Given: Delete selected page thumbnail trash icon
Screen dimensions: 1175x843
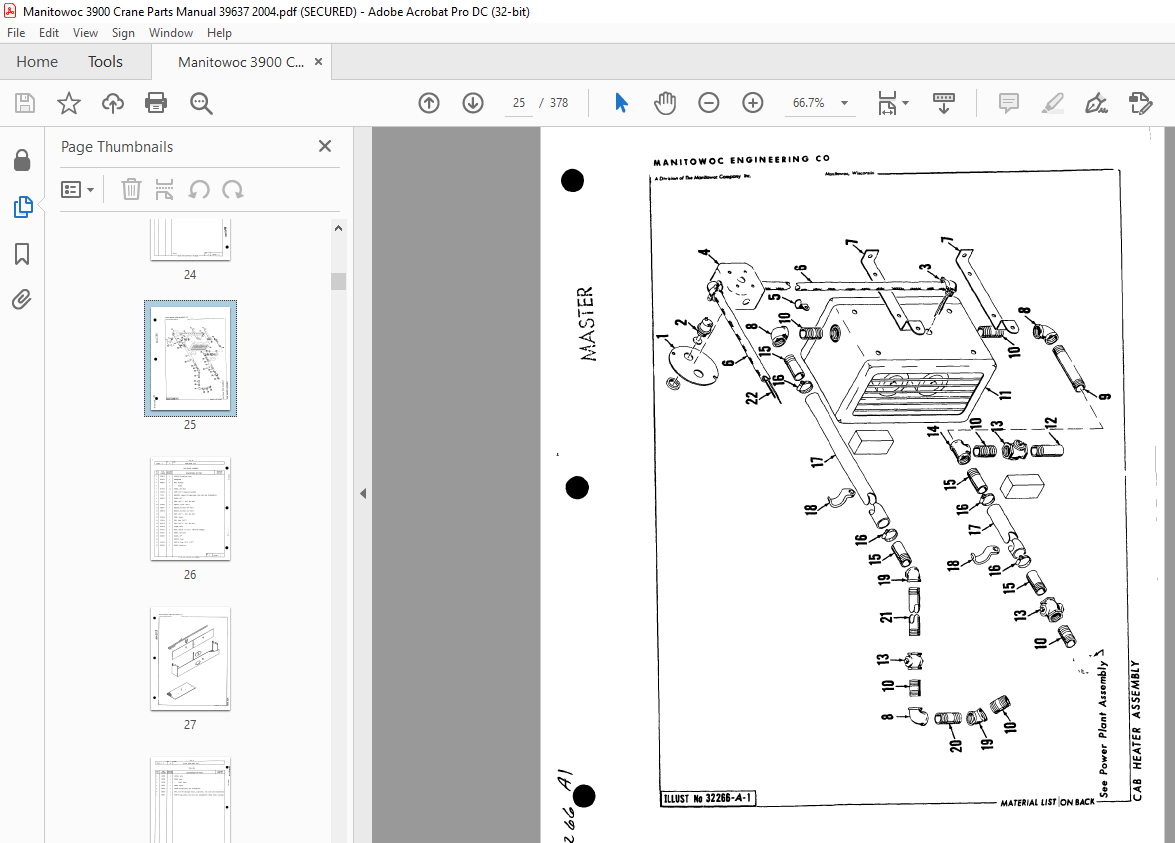Looking at the screenshot, I should click(131, 190).
